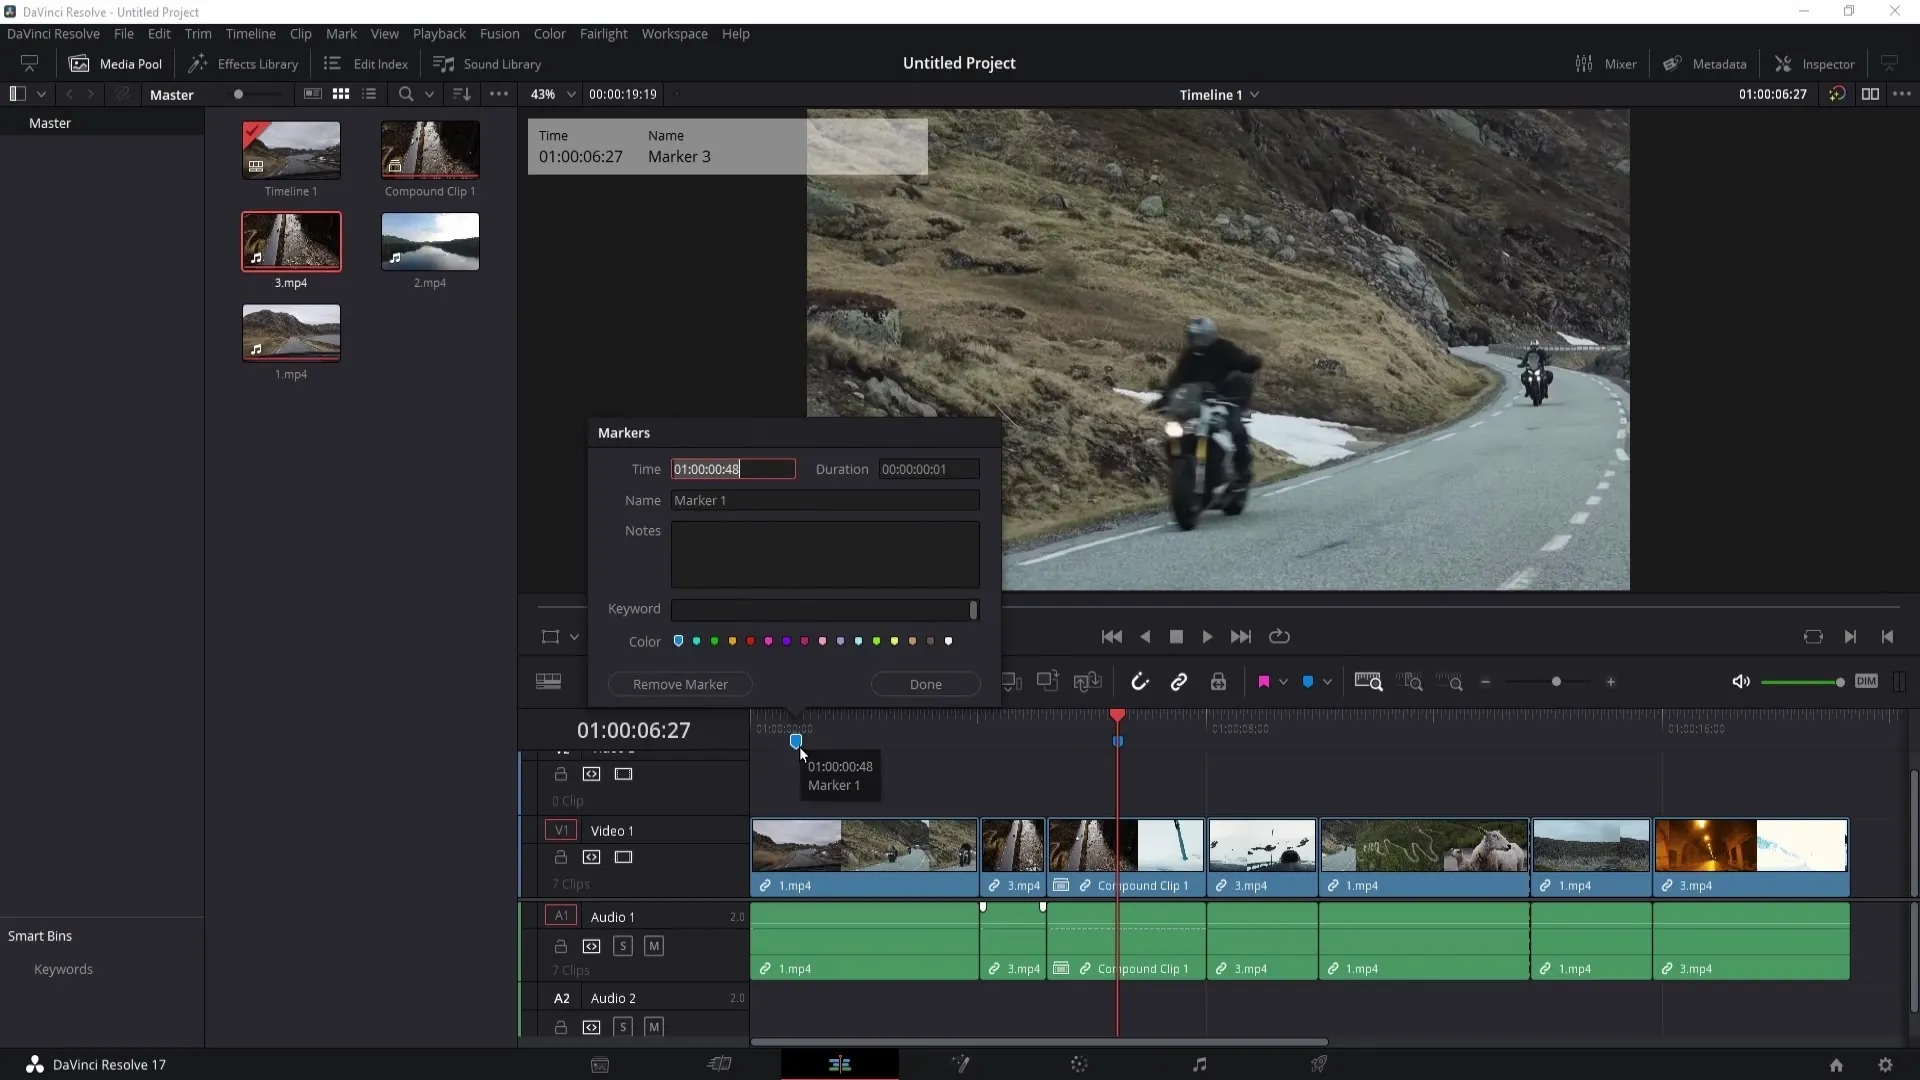
Task: Click the blue Marker 1 on timeline ruler
Action: tap(796, 741)
